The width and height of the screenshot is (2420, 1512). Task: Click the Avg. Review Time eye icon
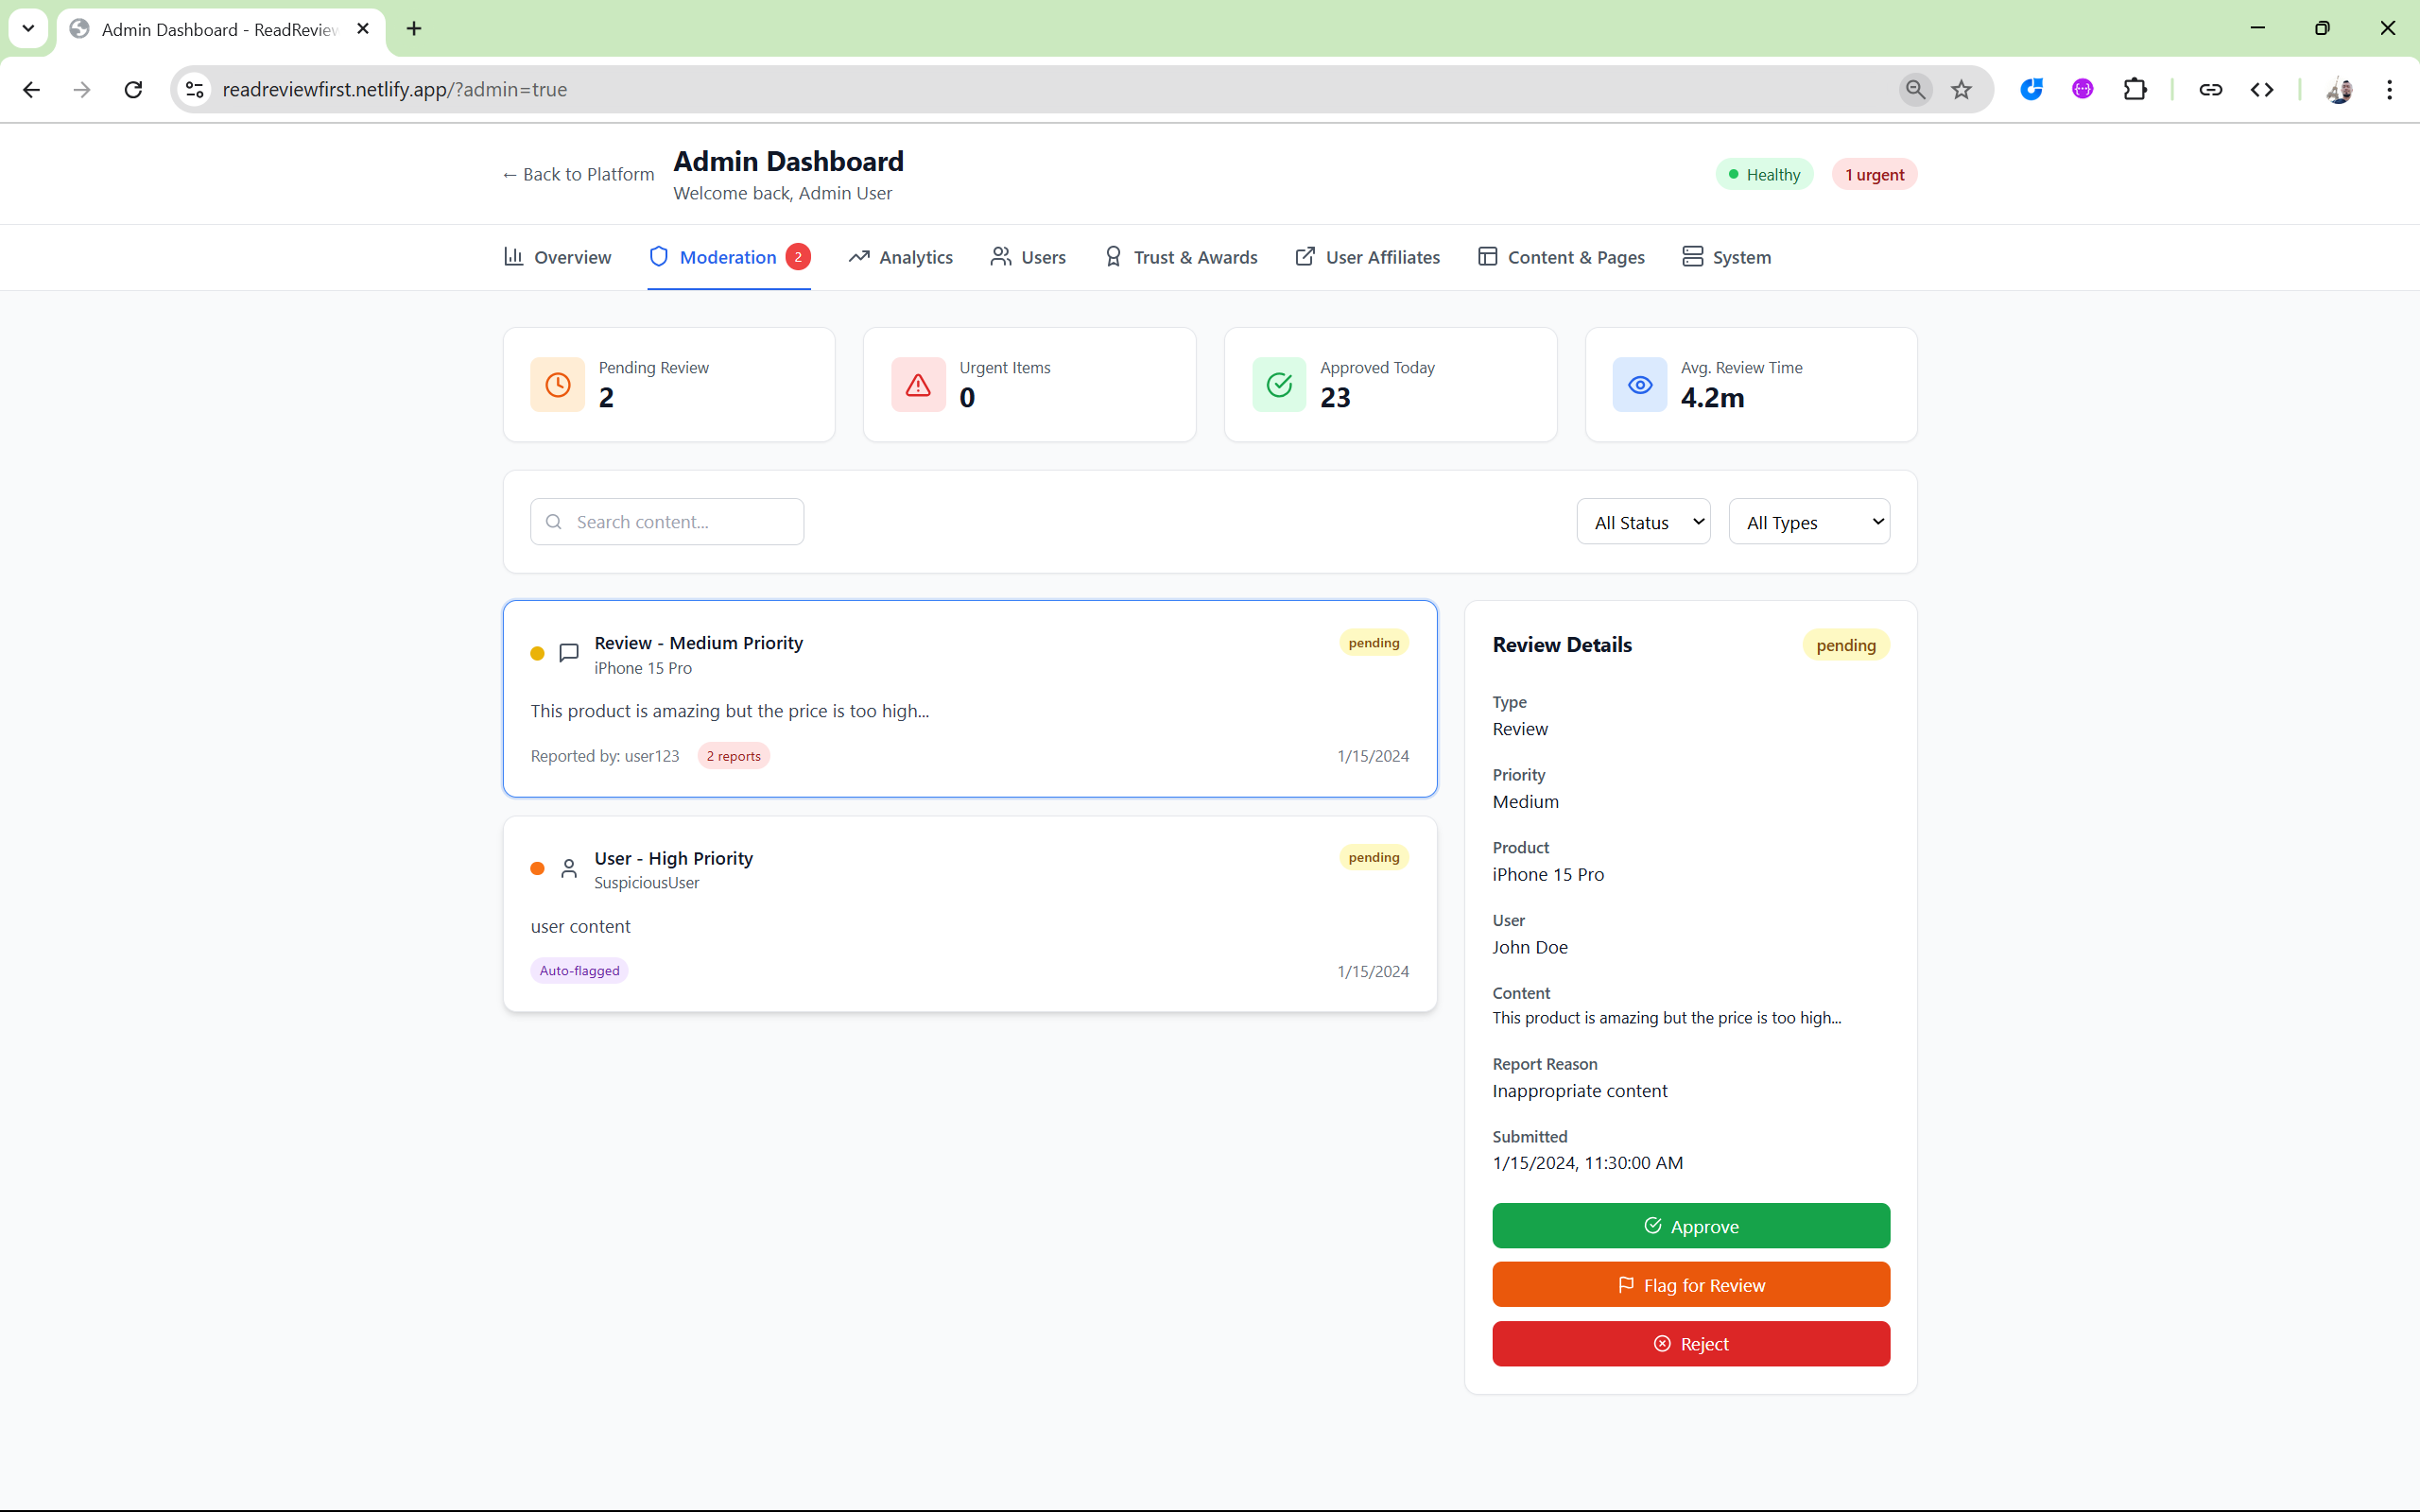pos(1640,385)
